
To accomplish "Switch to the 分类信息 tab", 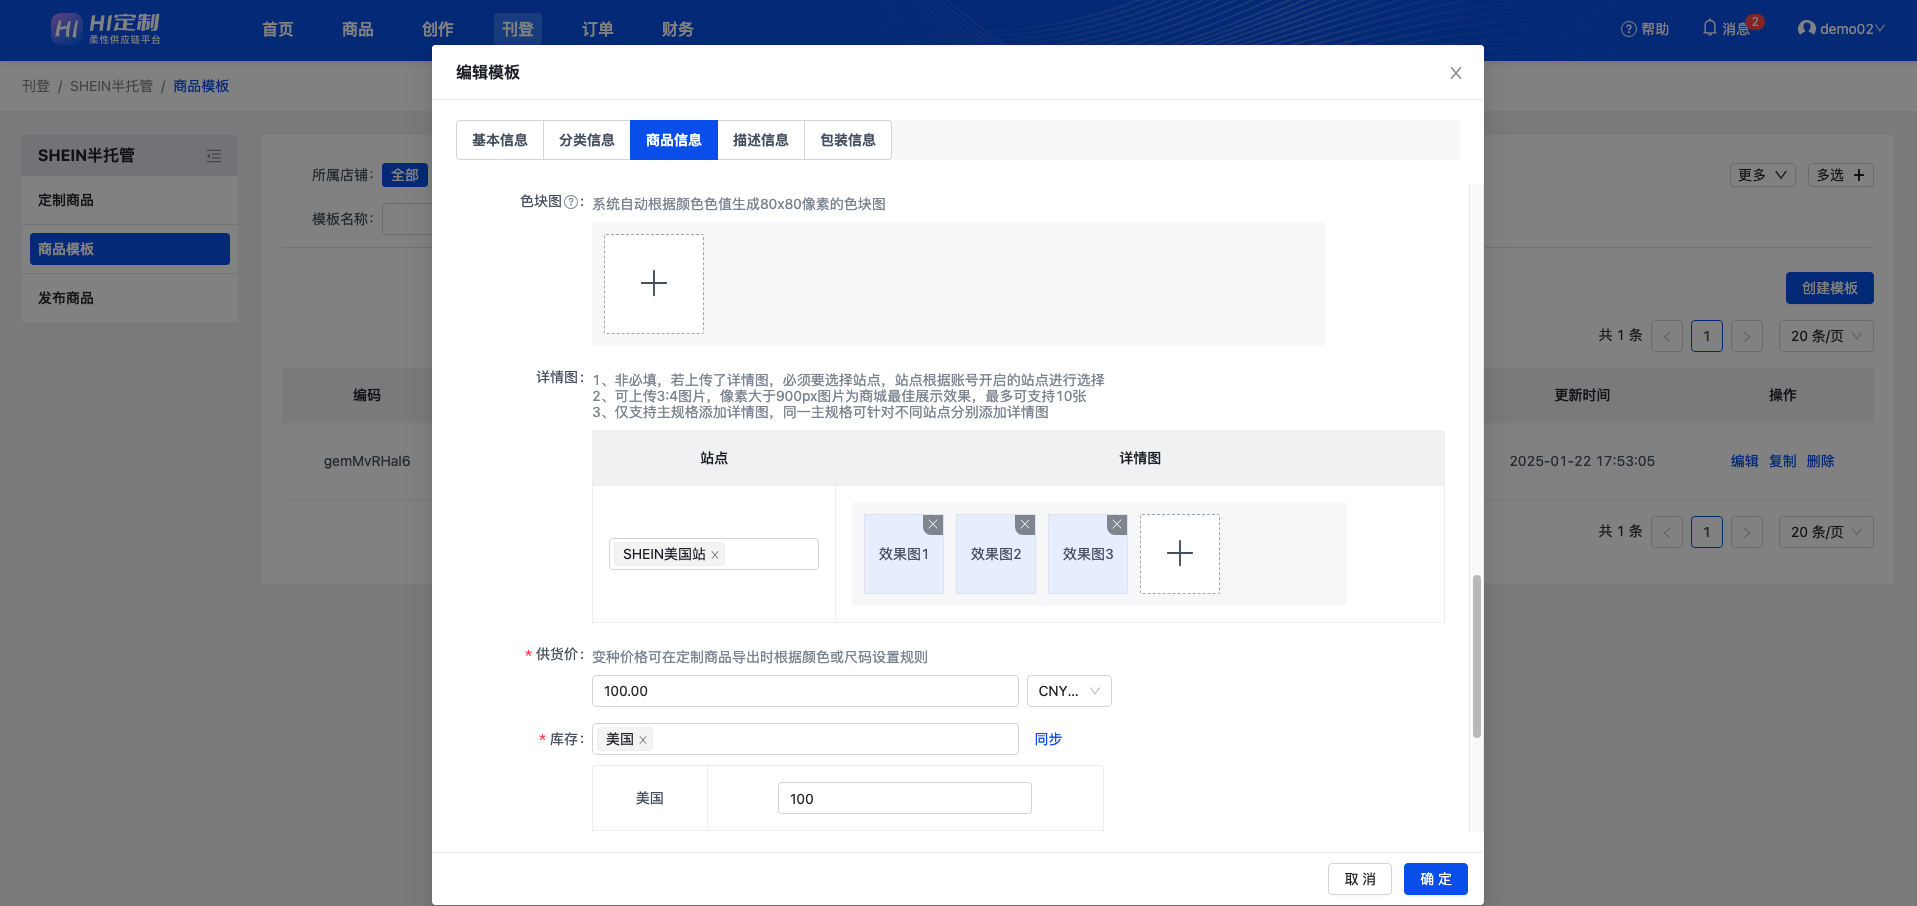I will 587,140.
